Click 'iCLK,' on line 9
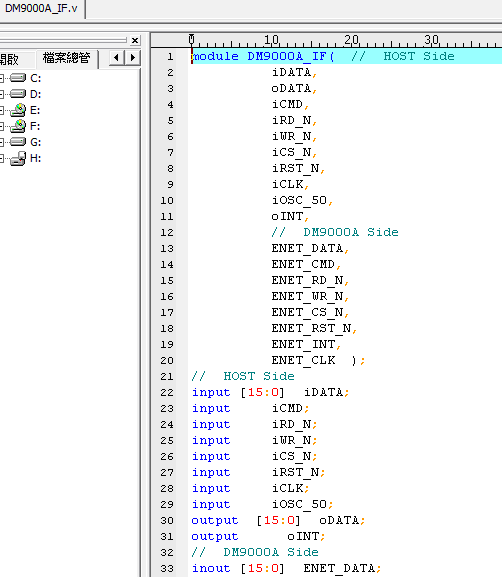The height and width of the screenshot is (577, 502). pyautogui.click(x=290, y=184)
